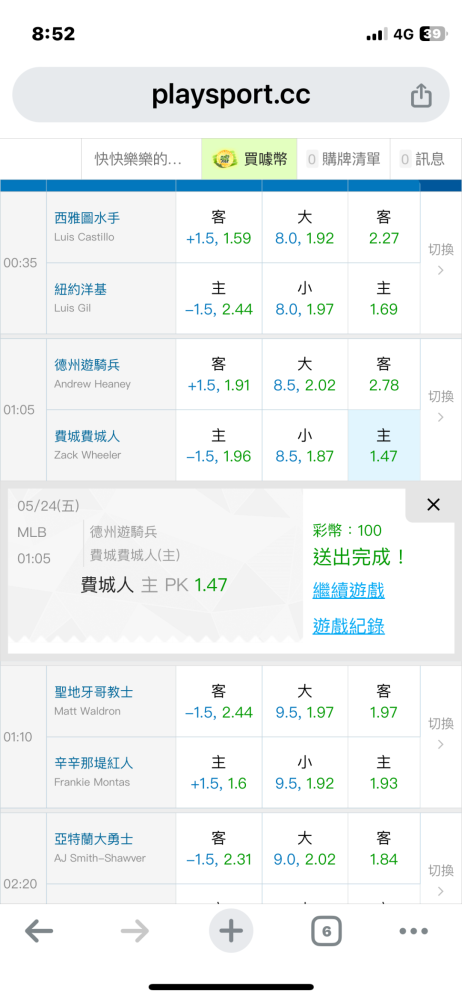The height and width of the screenshot is (1000, 462).
Task: Open a new tab with plus icon
Action: [x=231, y=932]
